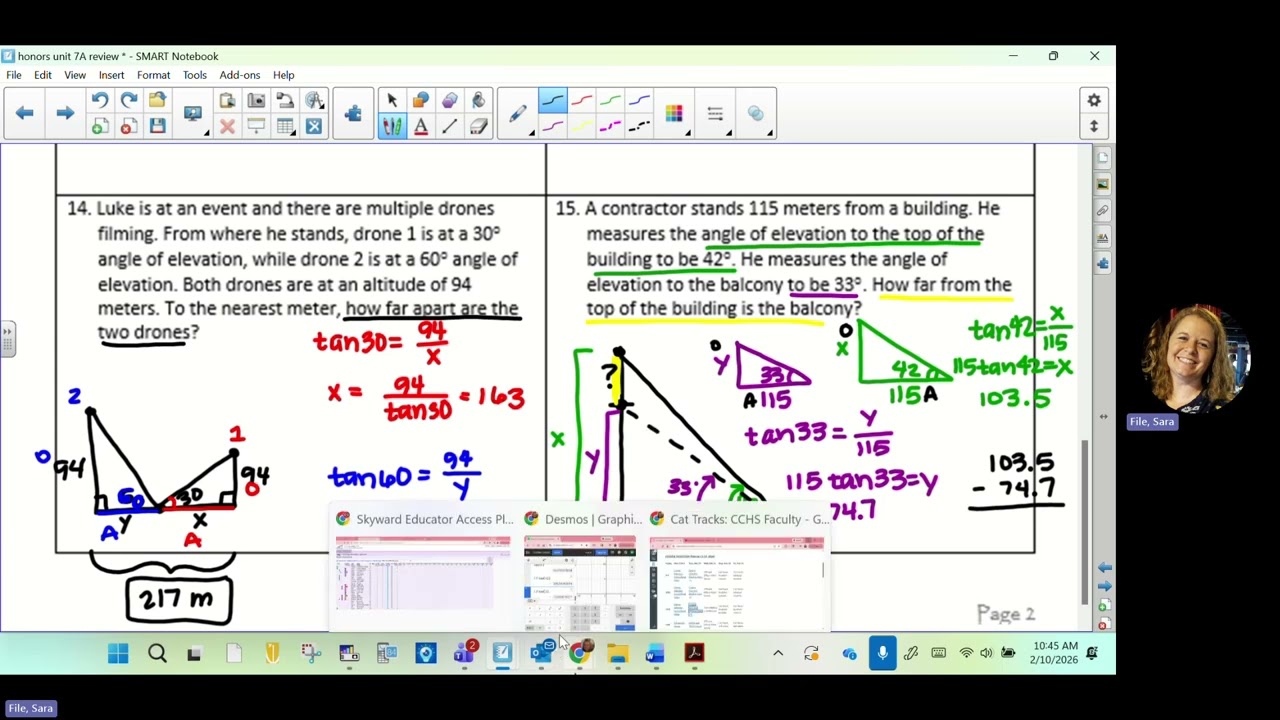The height and width of the screenshot is (720, 1280).
Task: Open a Notebook file using folder icon
Action: tap(157, 101)
